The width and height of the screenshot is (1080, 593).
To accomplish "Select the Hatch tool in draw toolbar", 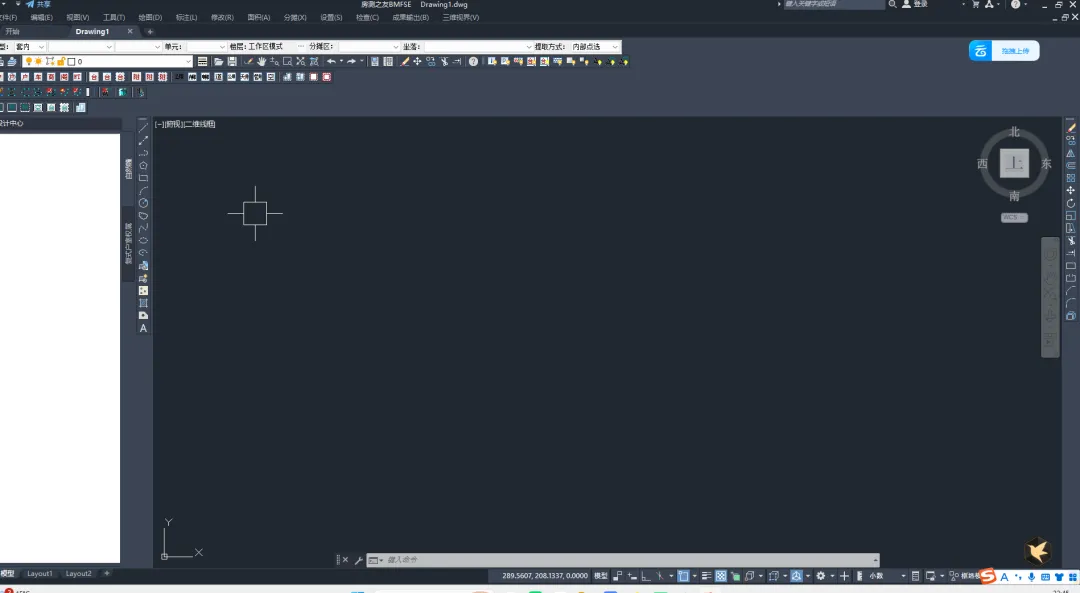I will coord(143,291).
